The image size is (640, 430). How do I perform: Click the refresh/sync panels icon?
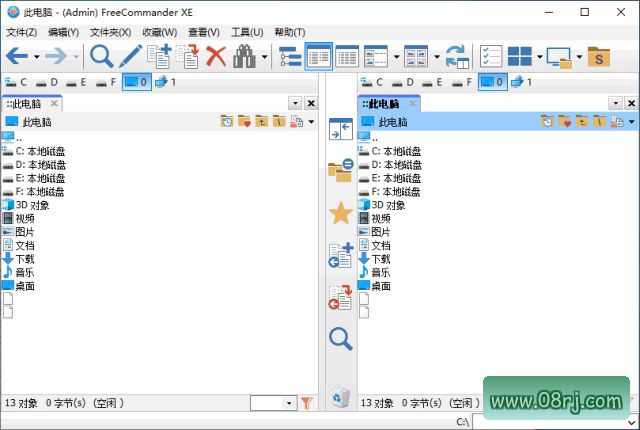click(x=457, y=56)
